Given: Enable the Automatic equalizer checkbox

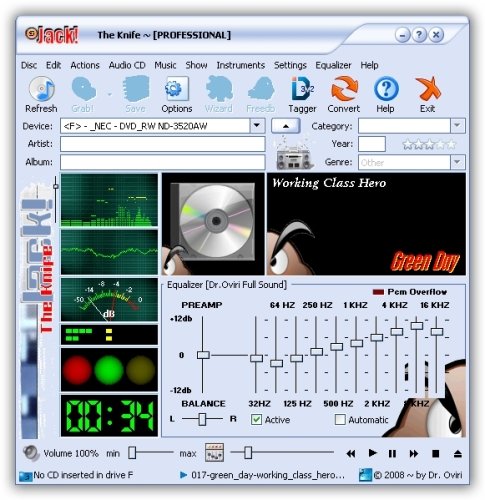Looking at the screenshot, I should point(340,419).
